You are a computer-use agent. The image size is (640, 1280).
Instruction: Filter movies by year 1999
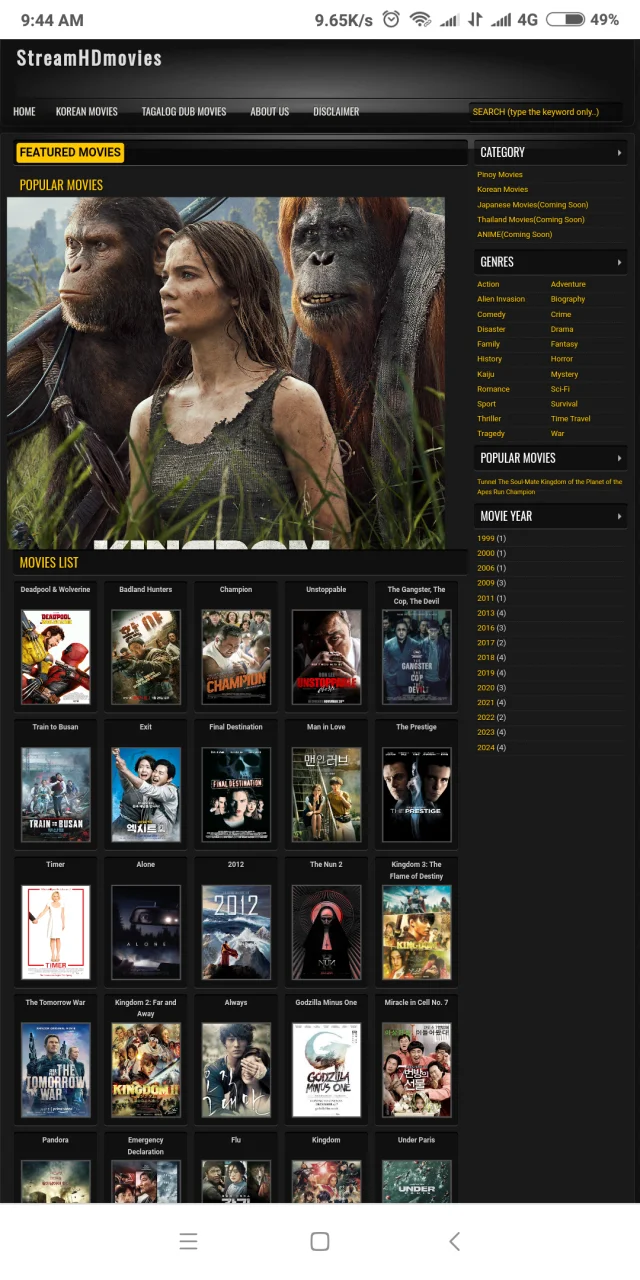[x=486, y=538]
